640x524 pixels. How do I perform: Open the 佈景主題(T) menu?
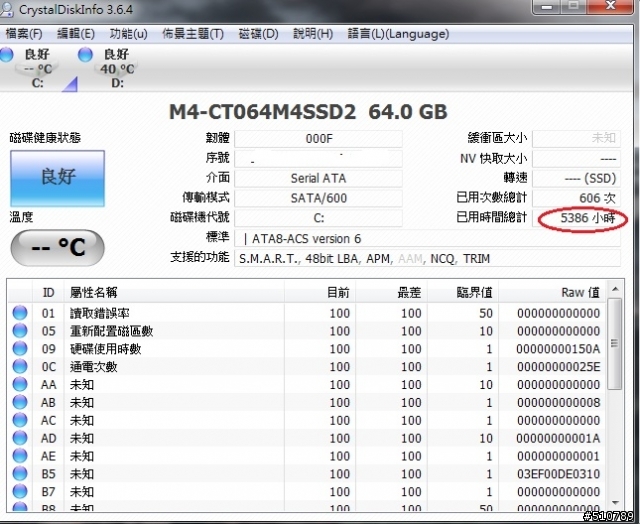click(193, 34)
